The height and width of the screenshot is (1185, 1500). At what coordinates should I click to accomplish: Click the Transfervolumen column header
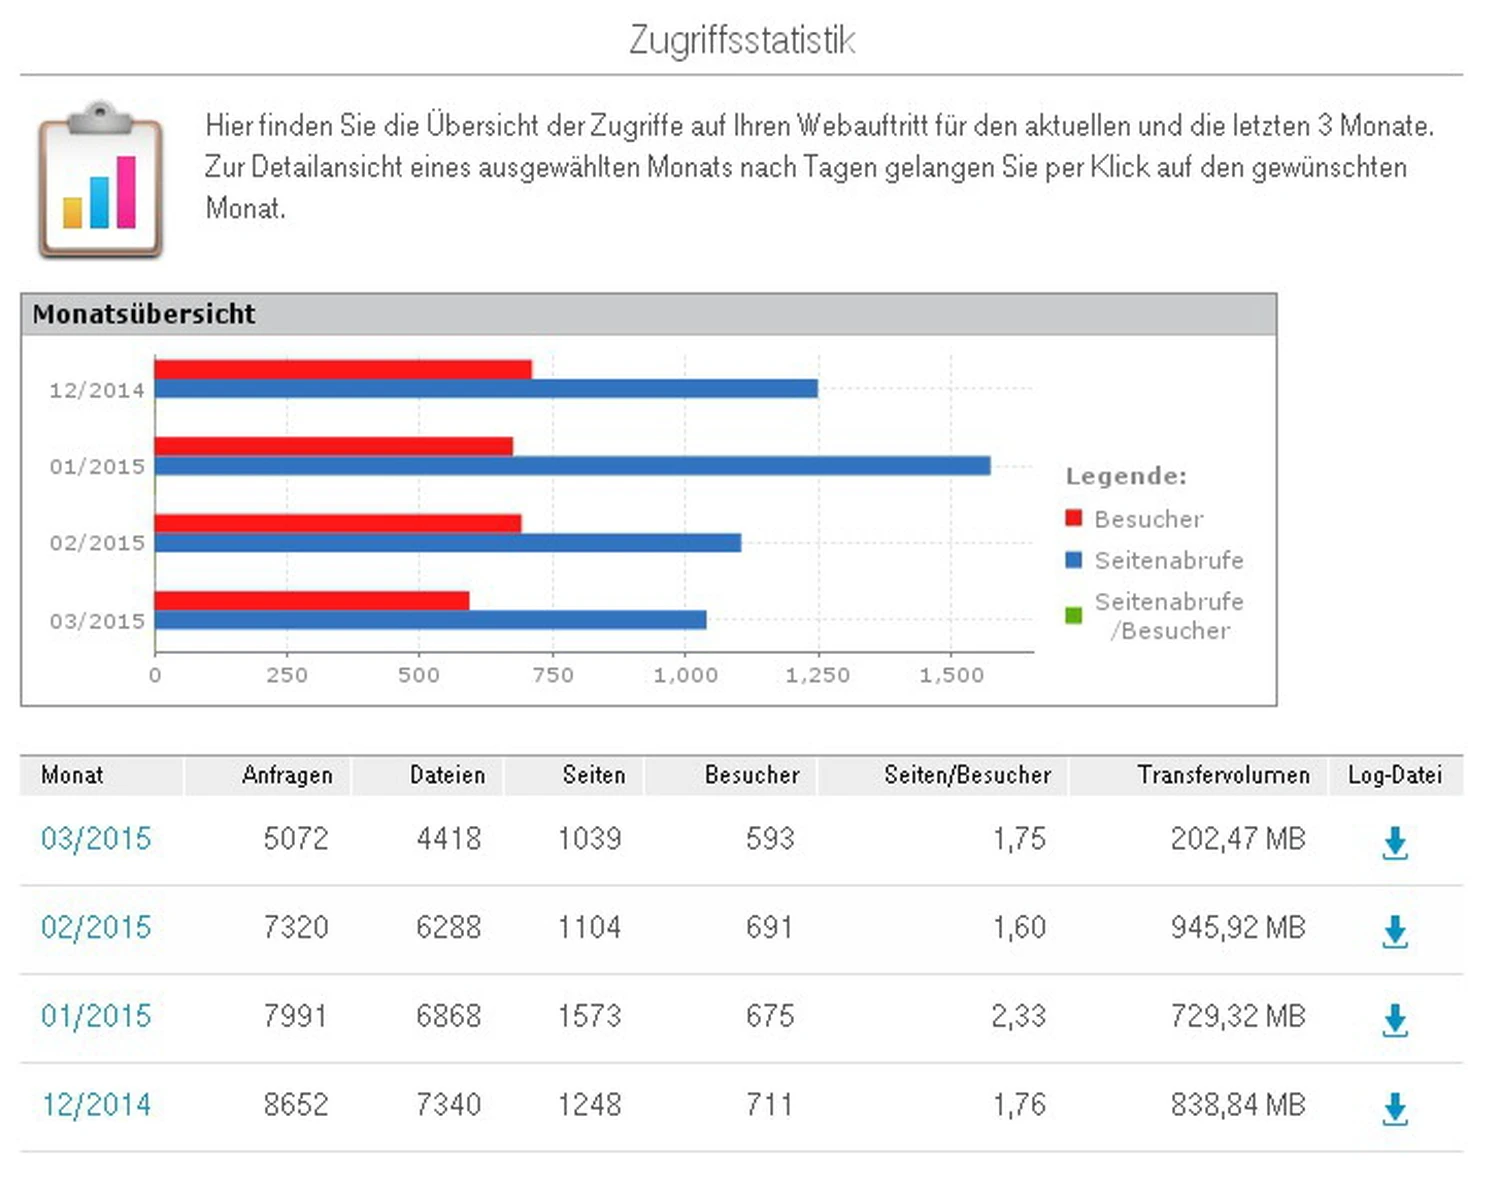pyautogui.click(x=1223, y=775)
